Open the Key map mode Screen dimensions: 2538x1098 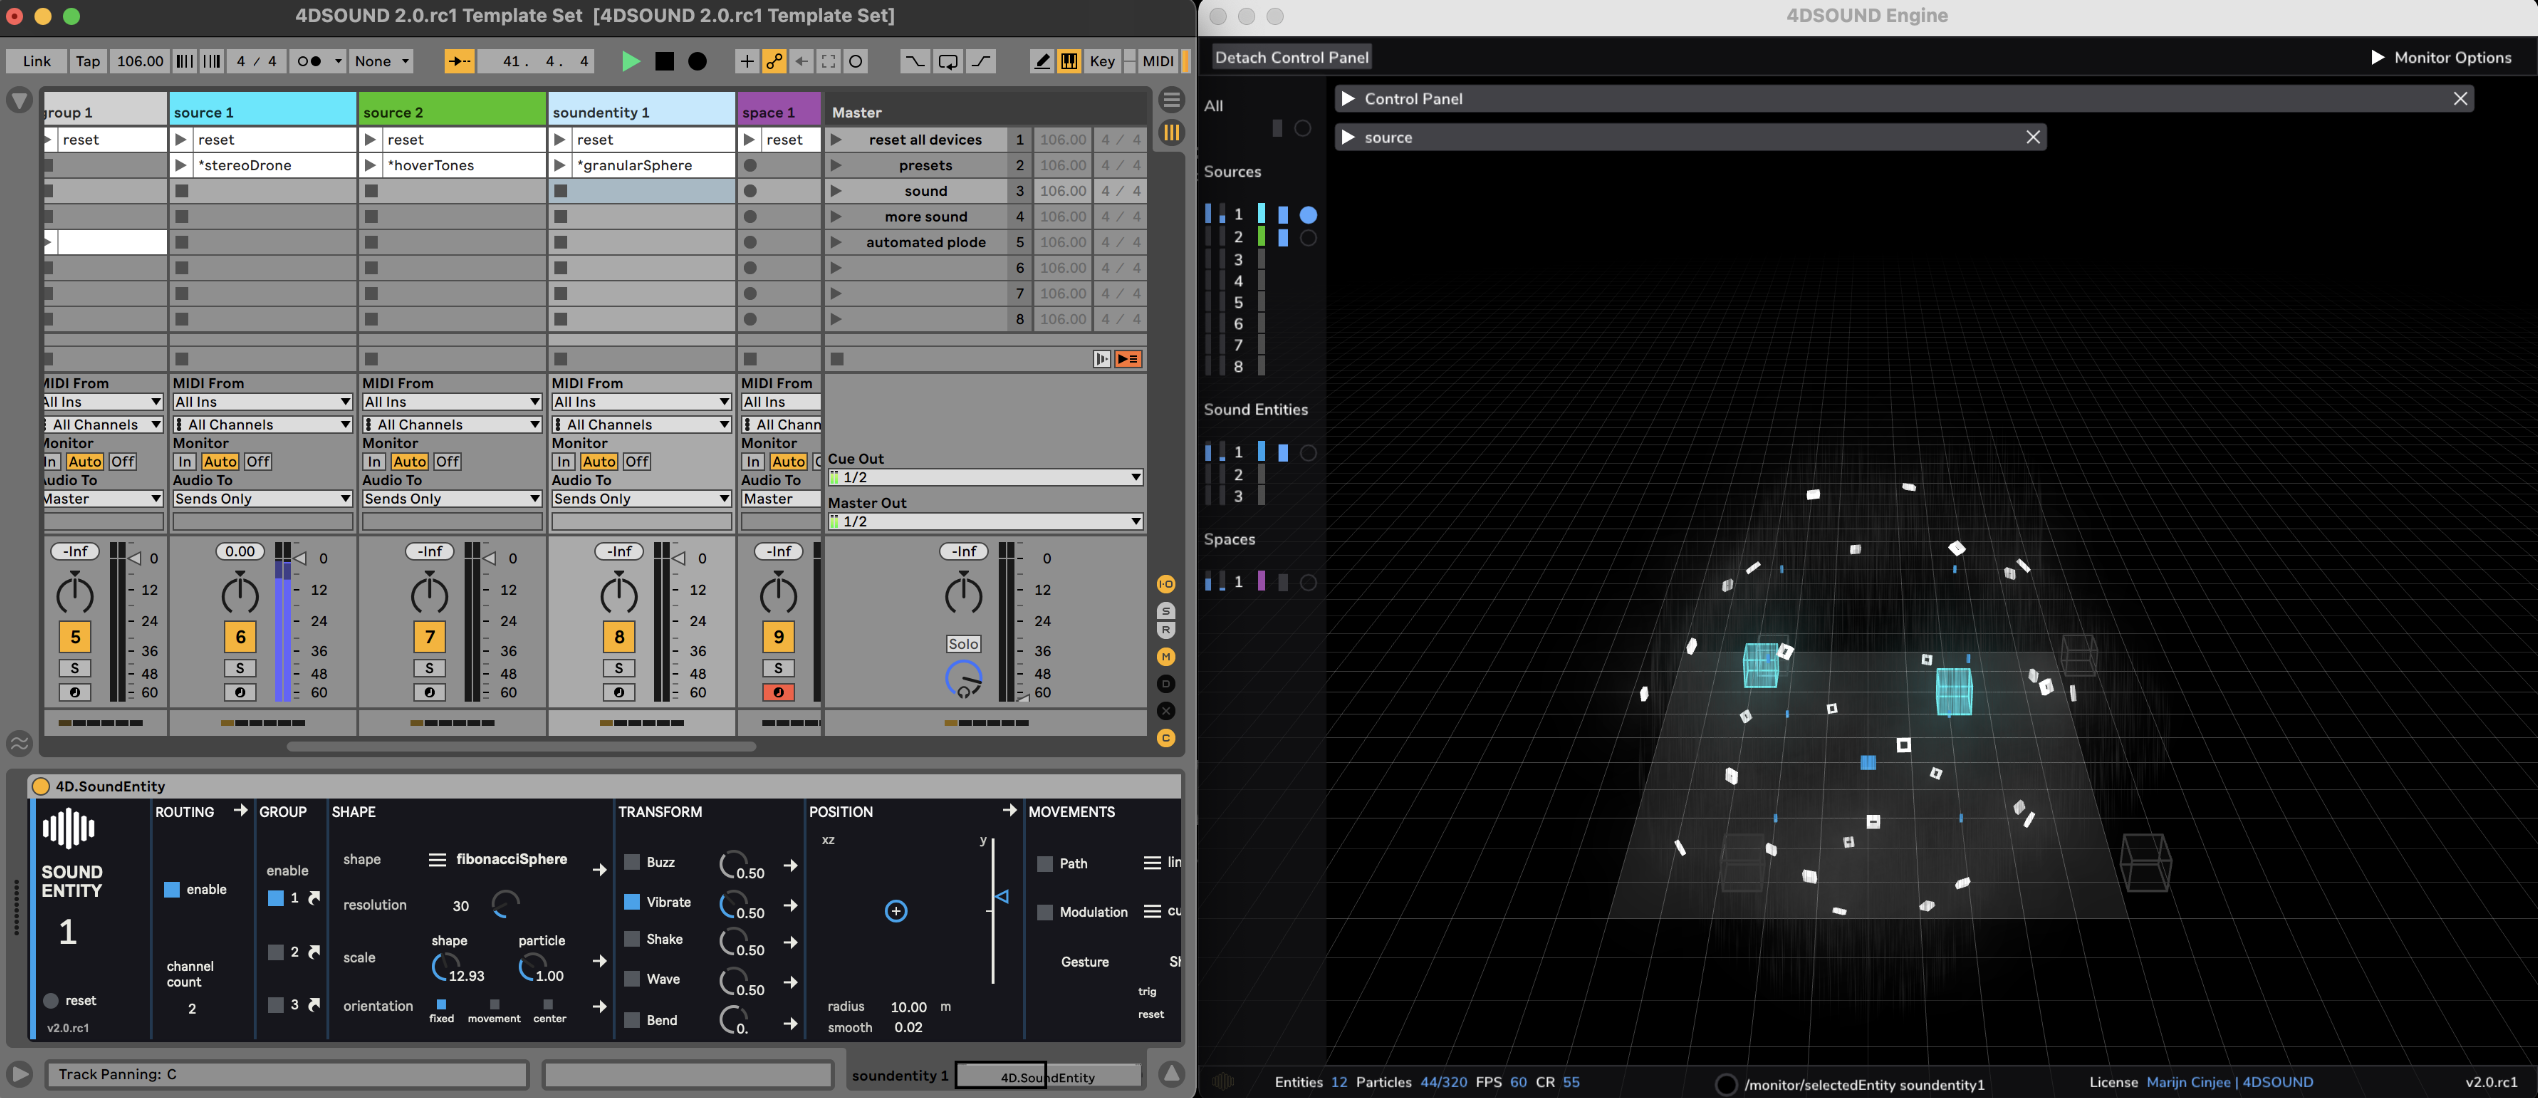click(x=1102, y=61)
